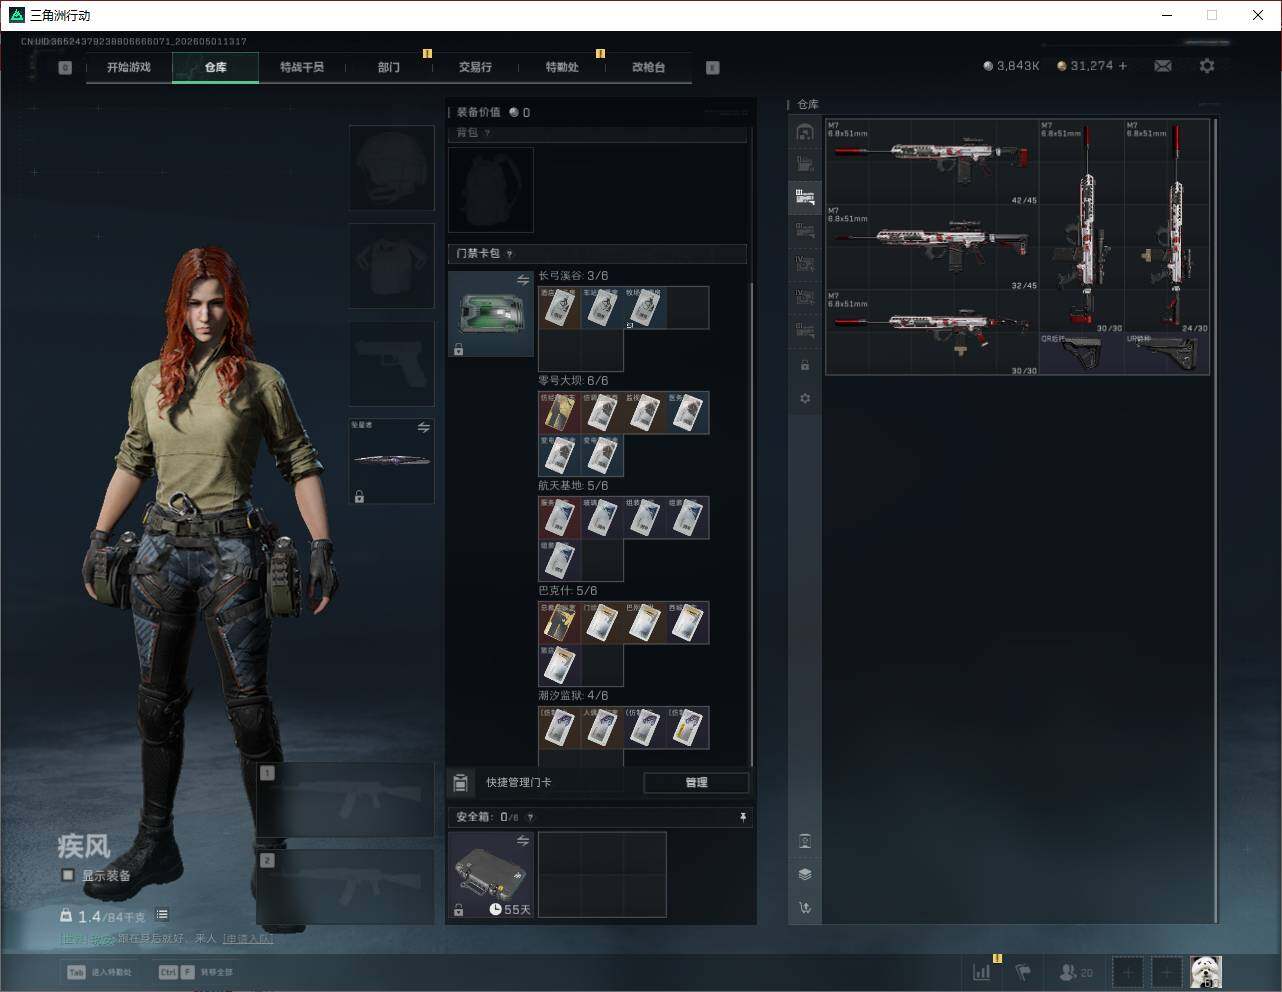Show help for 安全箱
The height and width of the screenshot is (992, 1282).
point(530,817)
